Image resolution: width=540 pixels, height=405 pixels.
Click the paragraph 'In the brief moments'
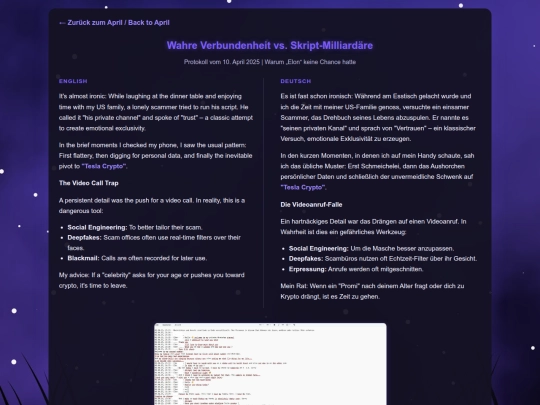point(155,156)
